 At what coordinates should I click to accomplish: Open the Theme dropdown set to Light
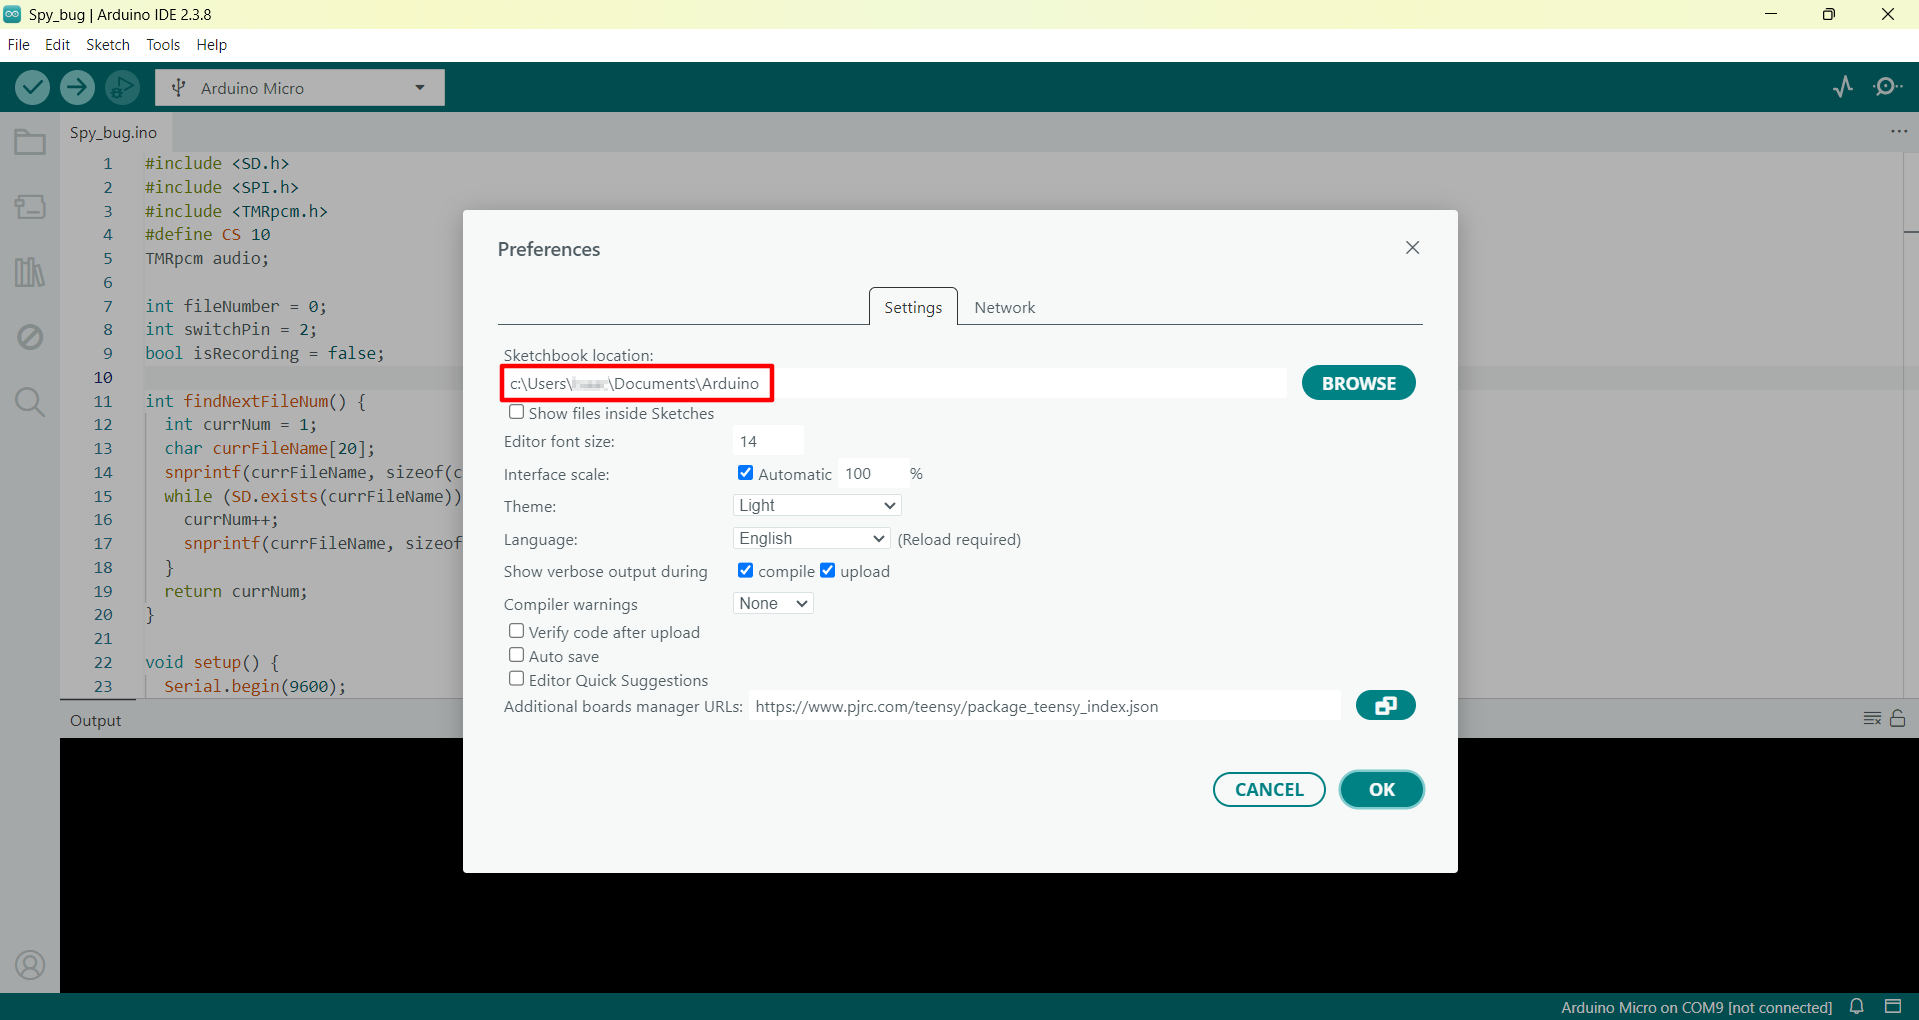(817, 505)
